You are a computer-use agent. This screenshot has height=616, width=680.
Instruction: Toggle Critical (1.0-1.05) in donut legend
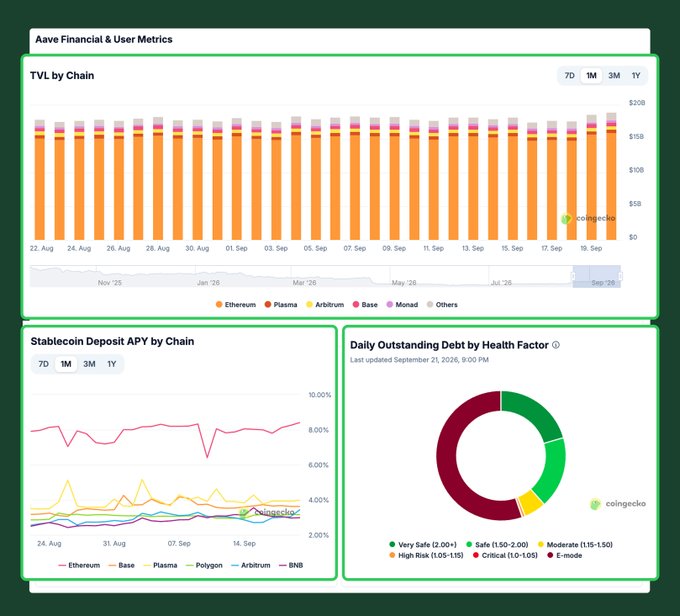click(x=505, y=555)
